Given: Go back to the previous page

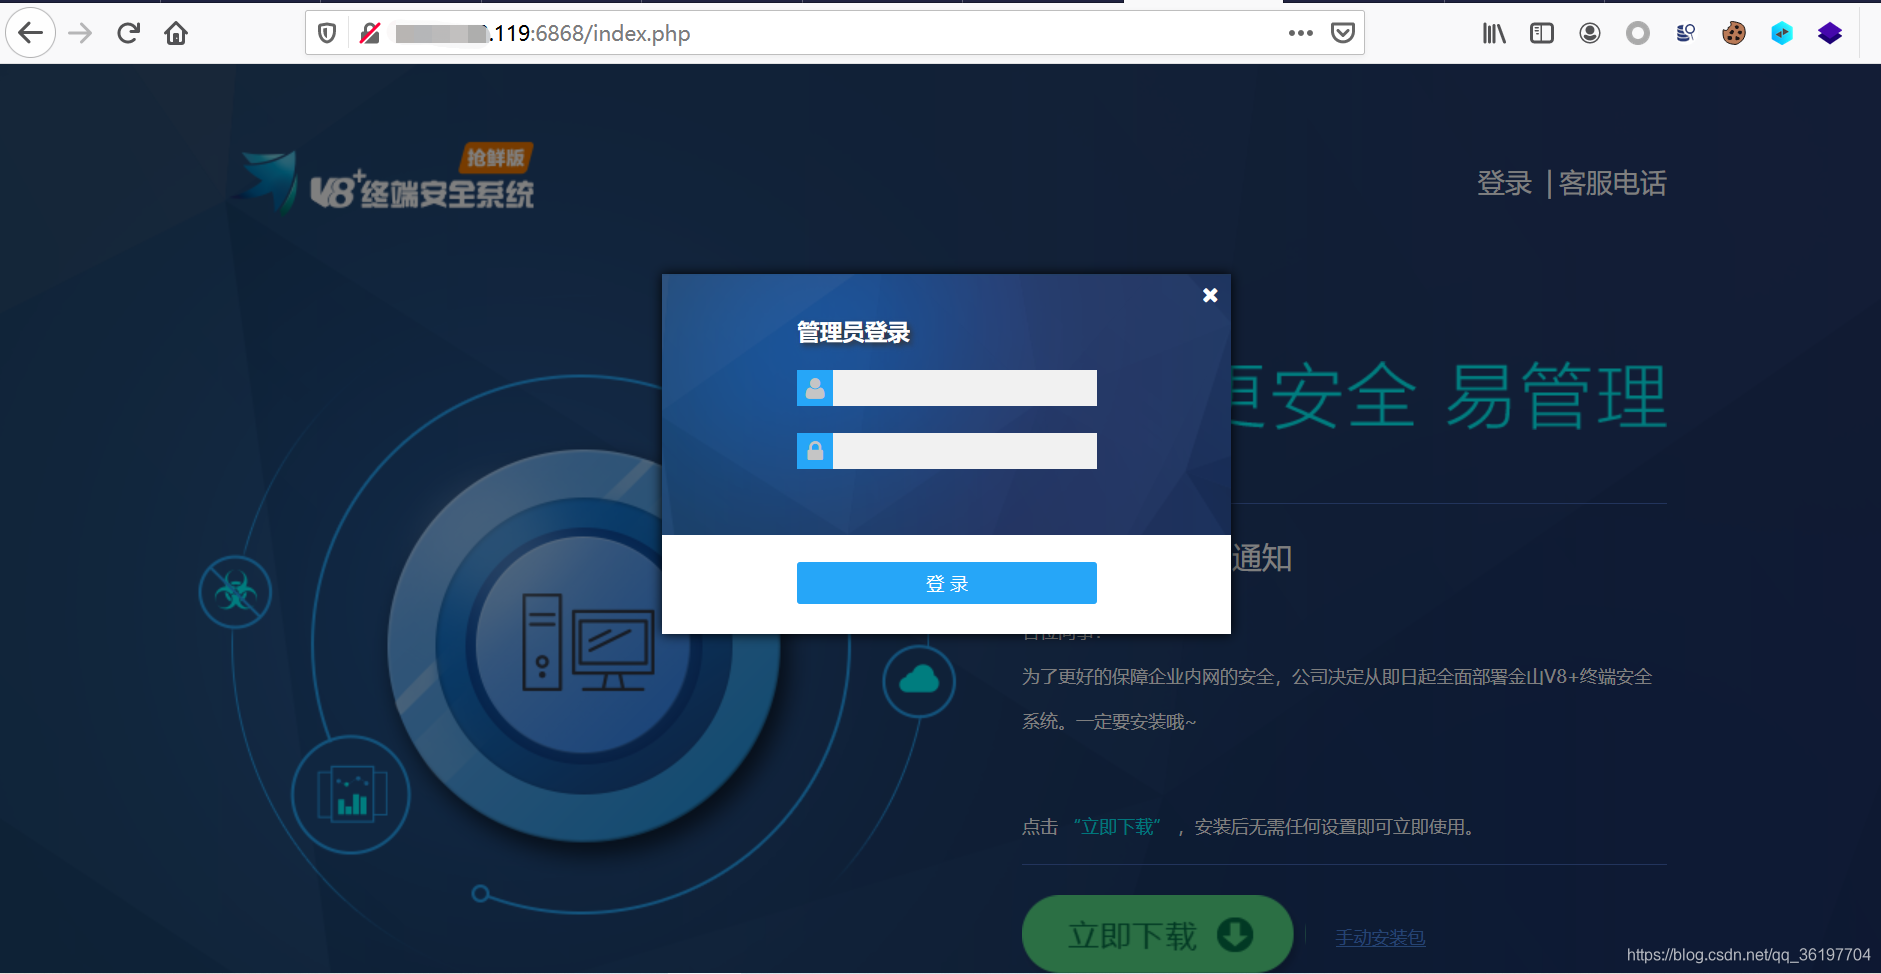Looking at the screenshot, I should pyautogui.click(x=31, y=33).
